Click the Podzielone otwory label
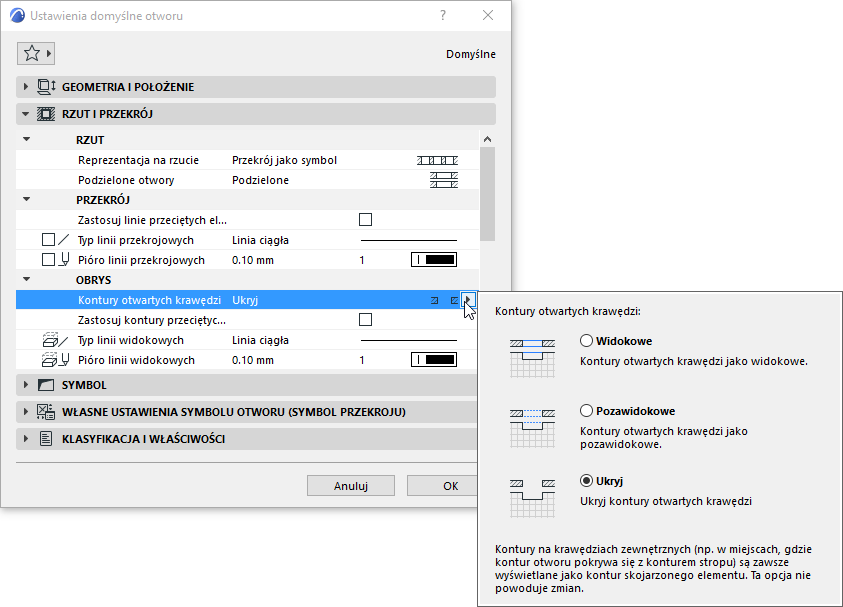This screenshot has width=843, height=607. (x=126, y=180)
